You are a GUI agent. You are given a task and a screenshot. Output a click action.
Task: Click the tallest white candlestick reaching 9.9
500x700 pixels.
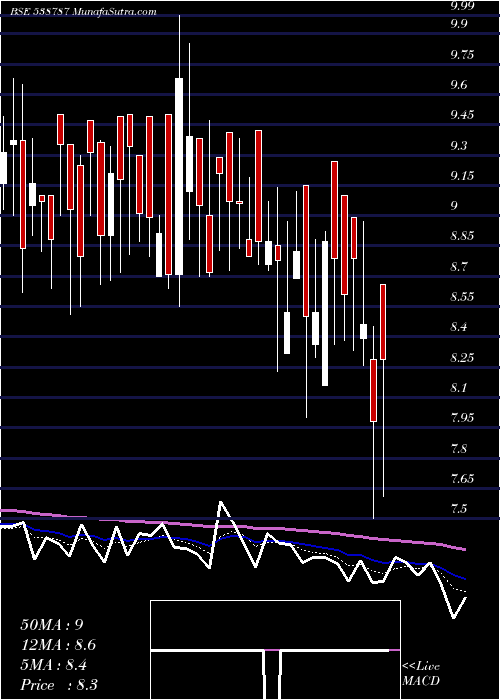click(179, 161)
